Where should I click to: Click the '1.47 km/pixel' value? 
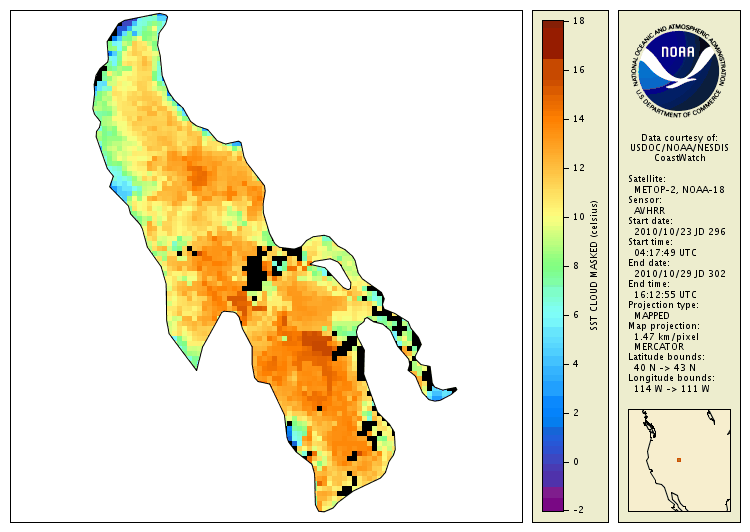pyautogui.click(x=666, y=337)
